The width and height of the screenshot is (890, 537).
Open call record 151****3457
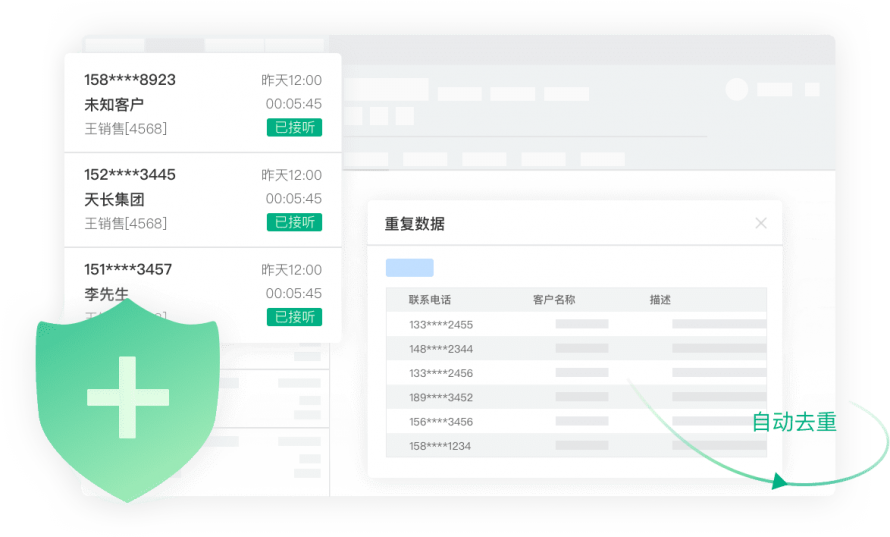[x=128, y=270]
